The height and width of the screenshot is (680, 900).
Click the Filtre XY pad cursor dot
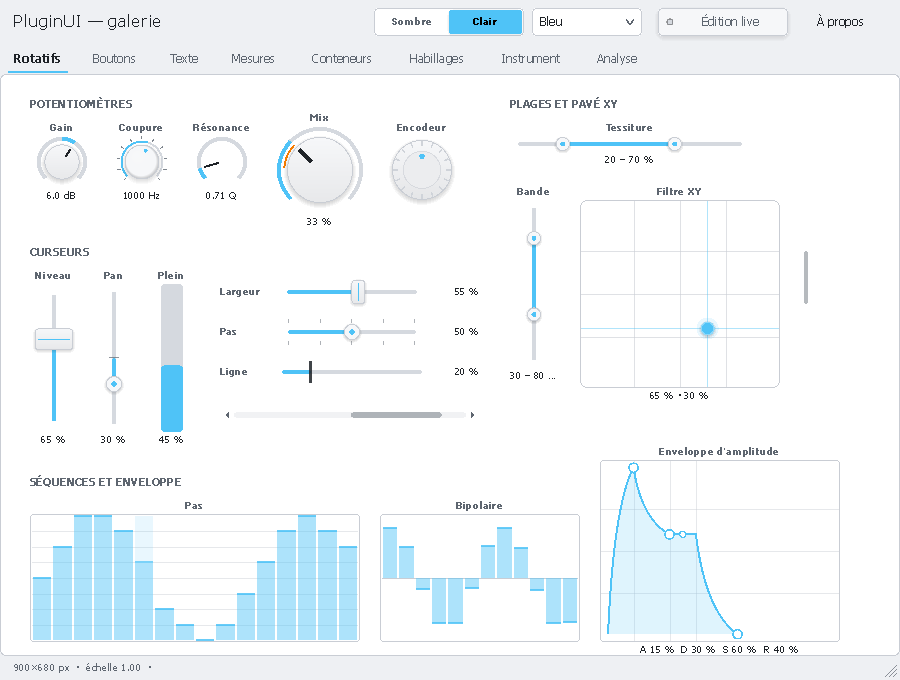[707, 328]
